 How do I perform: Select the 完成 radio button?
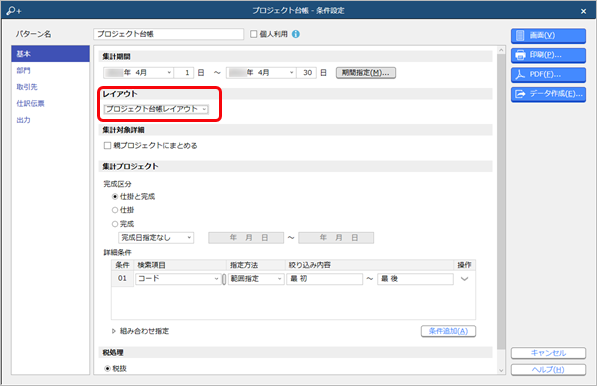point(115,224)
